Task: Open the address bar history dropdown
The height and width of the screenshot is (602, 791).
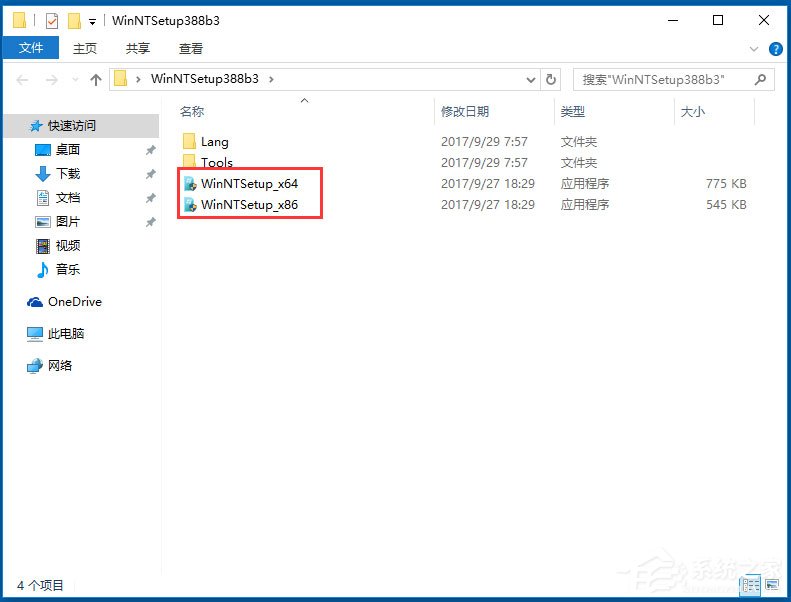Action: tap(530, 80)
